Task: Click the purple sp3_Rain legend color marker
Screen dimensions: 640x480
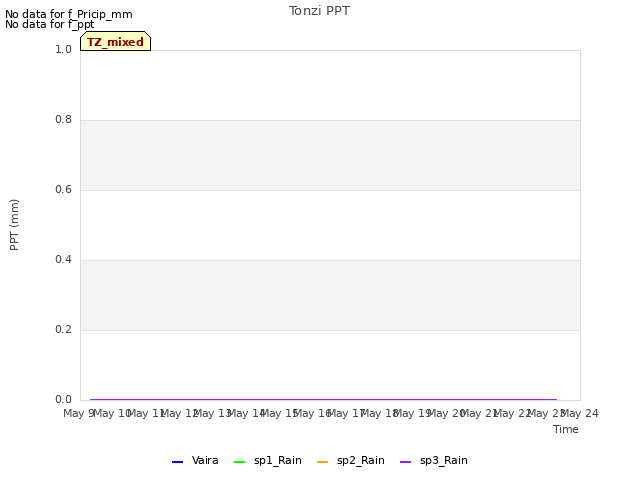Action: [x=405, y=462]
